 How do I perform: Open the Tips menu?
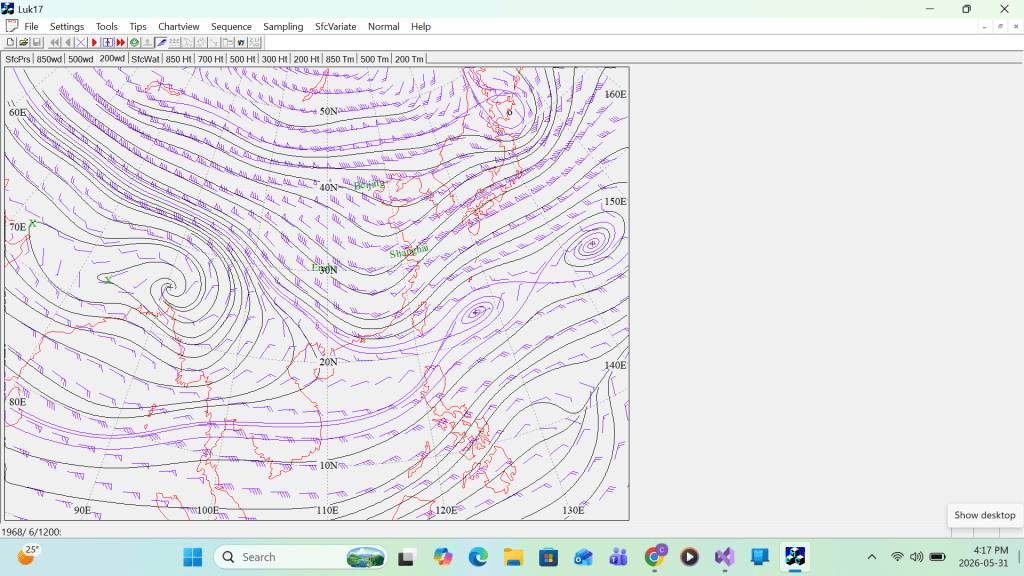pyautogui.click(x=138, y=27)
